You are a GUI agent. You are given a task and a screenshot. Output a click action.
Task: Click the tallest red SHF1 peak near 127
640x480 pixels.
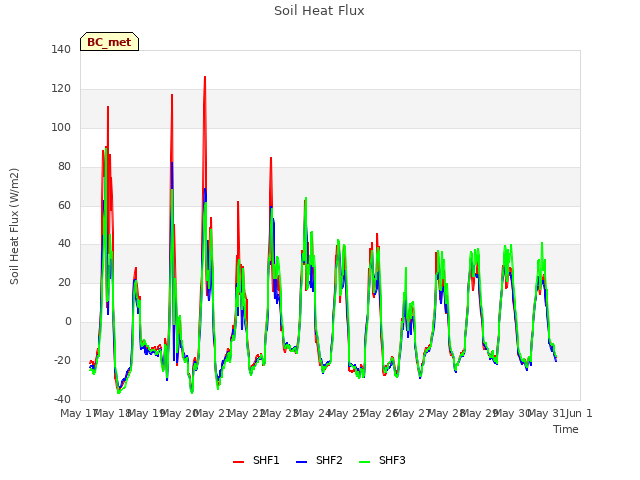(x=205, y=77)
